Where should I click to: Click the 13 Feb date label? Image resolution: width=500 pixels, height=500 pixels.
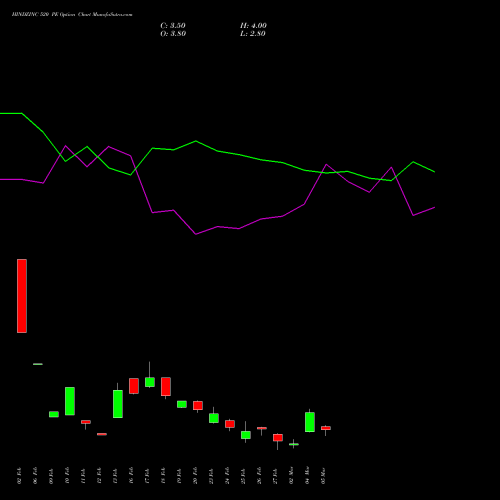[x=115, y=476]
